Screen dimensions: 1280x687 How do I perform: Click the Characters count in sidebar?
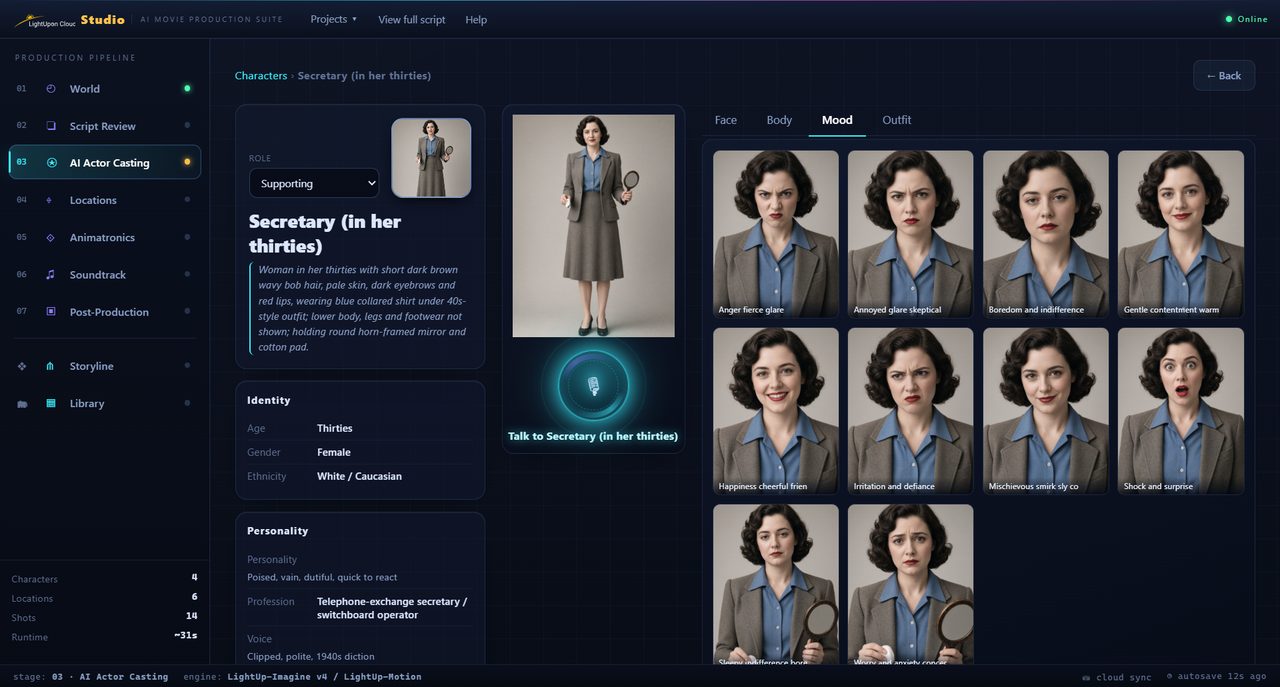point(194,578)
